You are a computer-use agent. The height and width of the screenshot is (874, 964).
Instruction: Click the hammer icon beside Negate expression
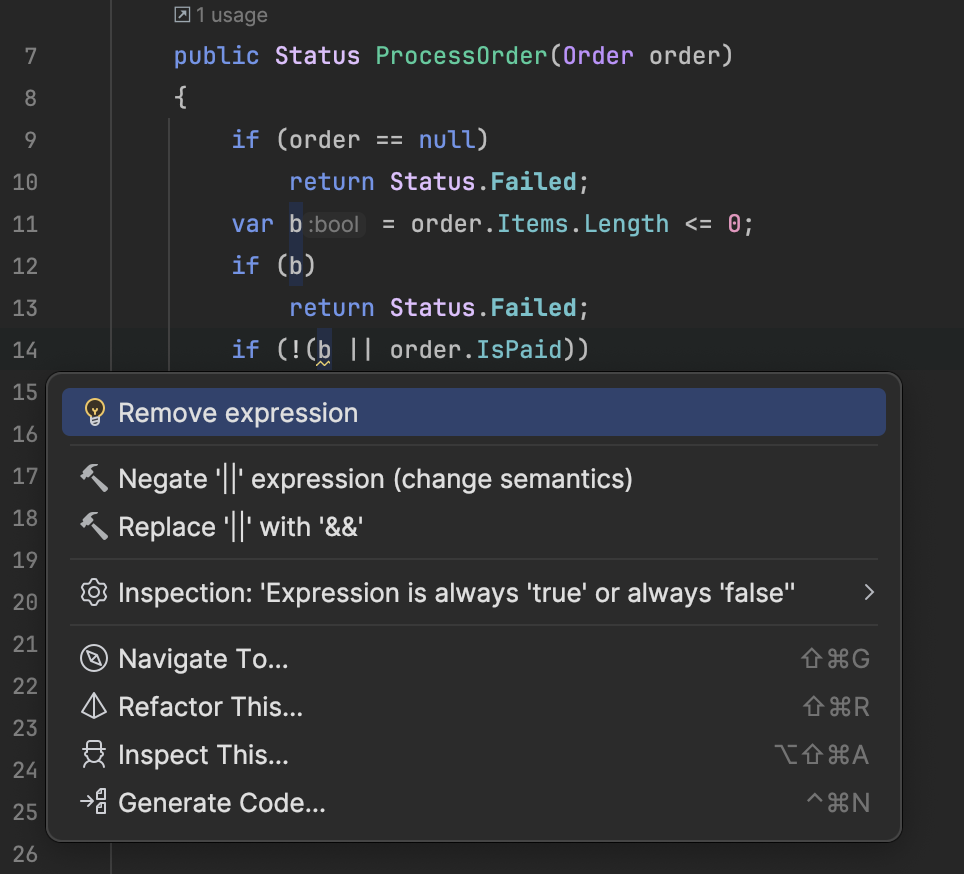[94, 479]
